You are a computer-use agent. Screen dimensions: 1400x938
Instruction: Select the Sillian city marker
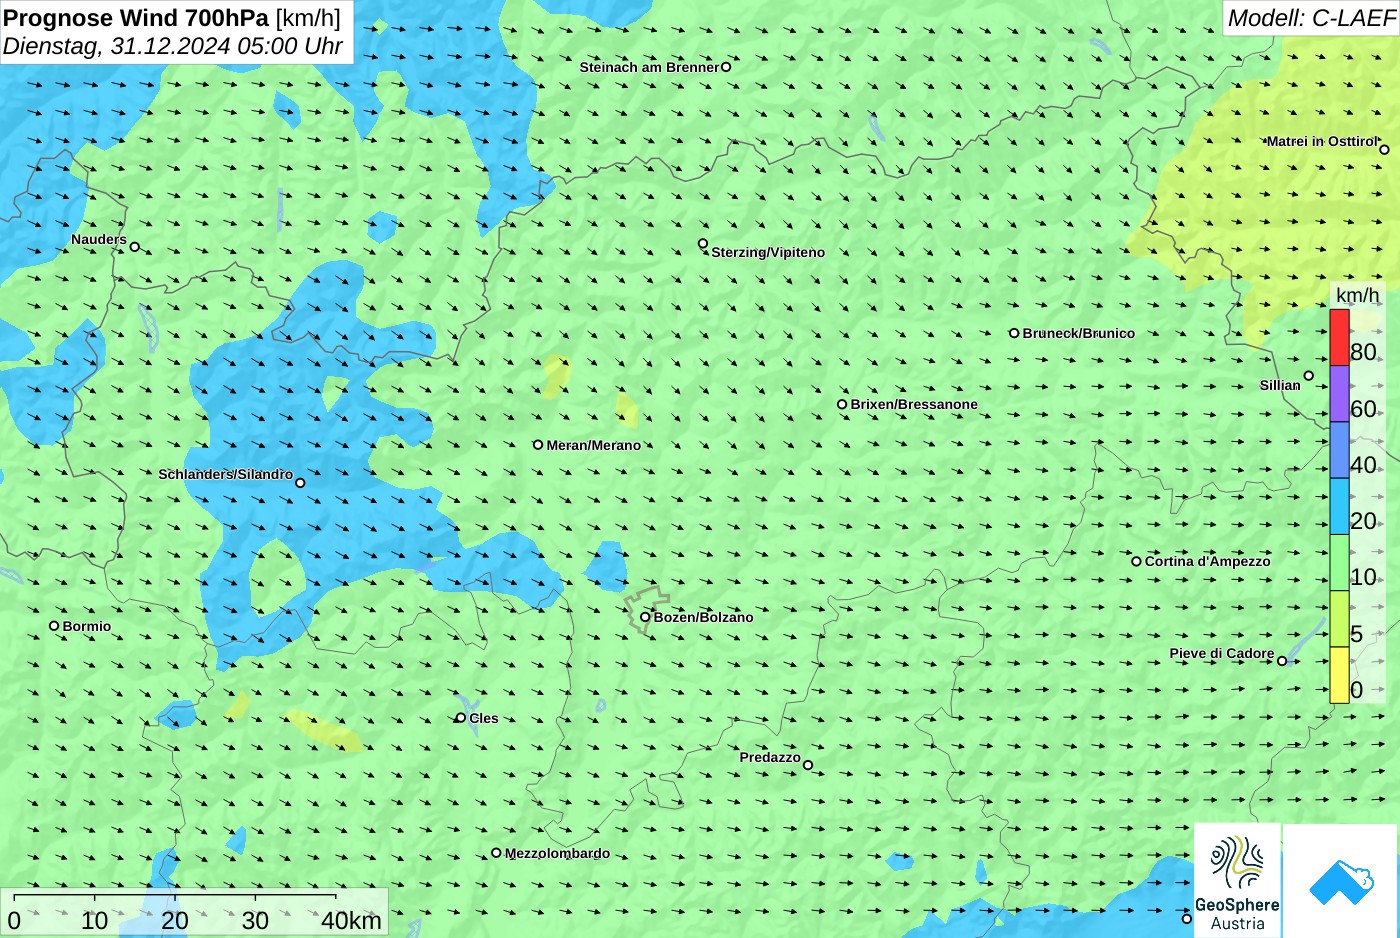(1309, 376)
